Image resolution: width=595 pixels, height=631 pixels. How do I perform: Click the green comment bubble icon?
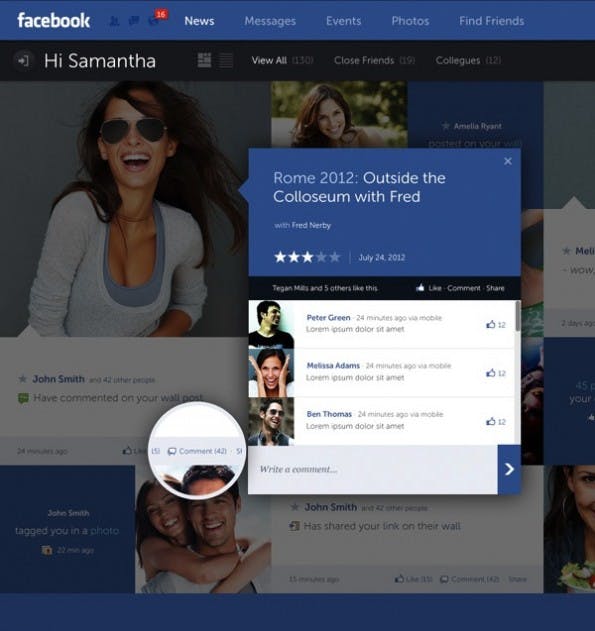tap(23, 398)
